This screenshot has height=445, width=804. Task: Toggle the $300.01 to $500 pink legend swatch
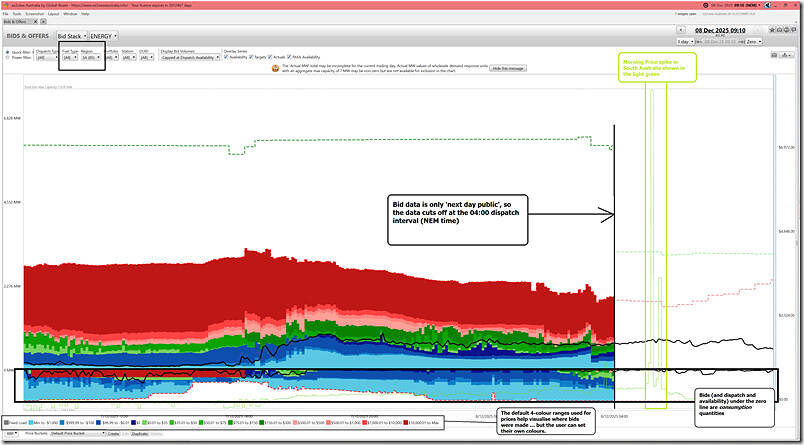[x=295, y=422]
